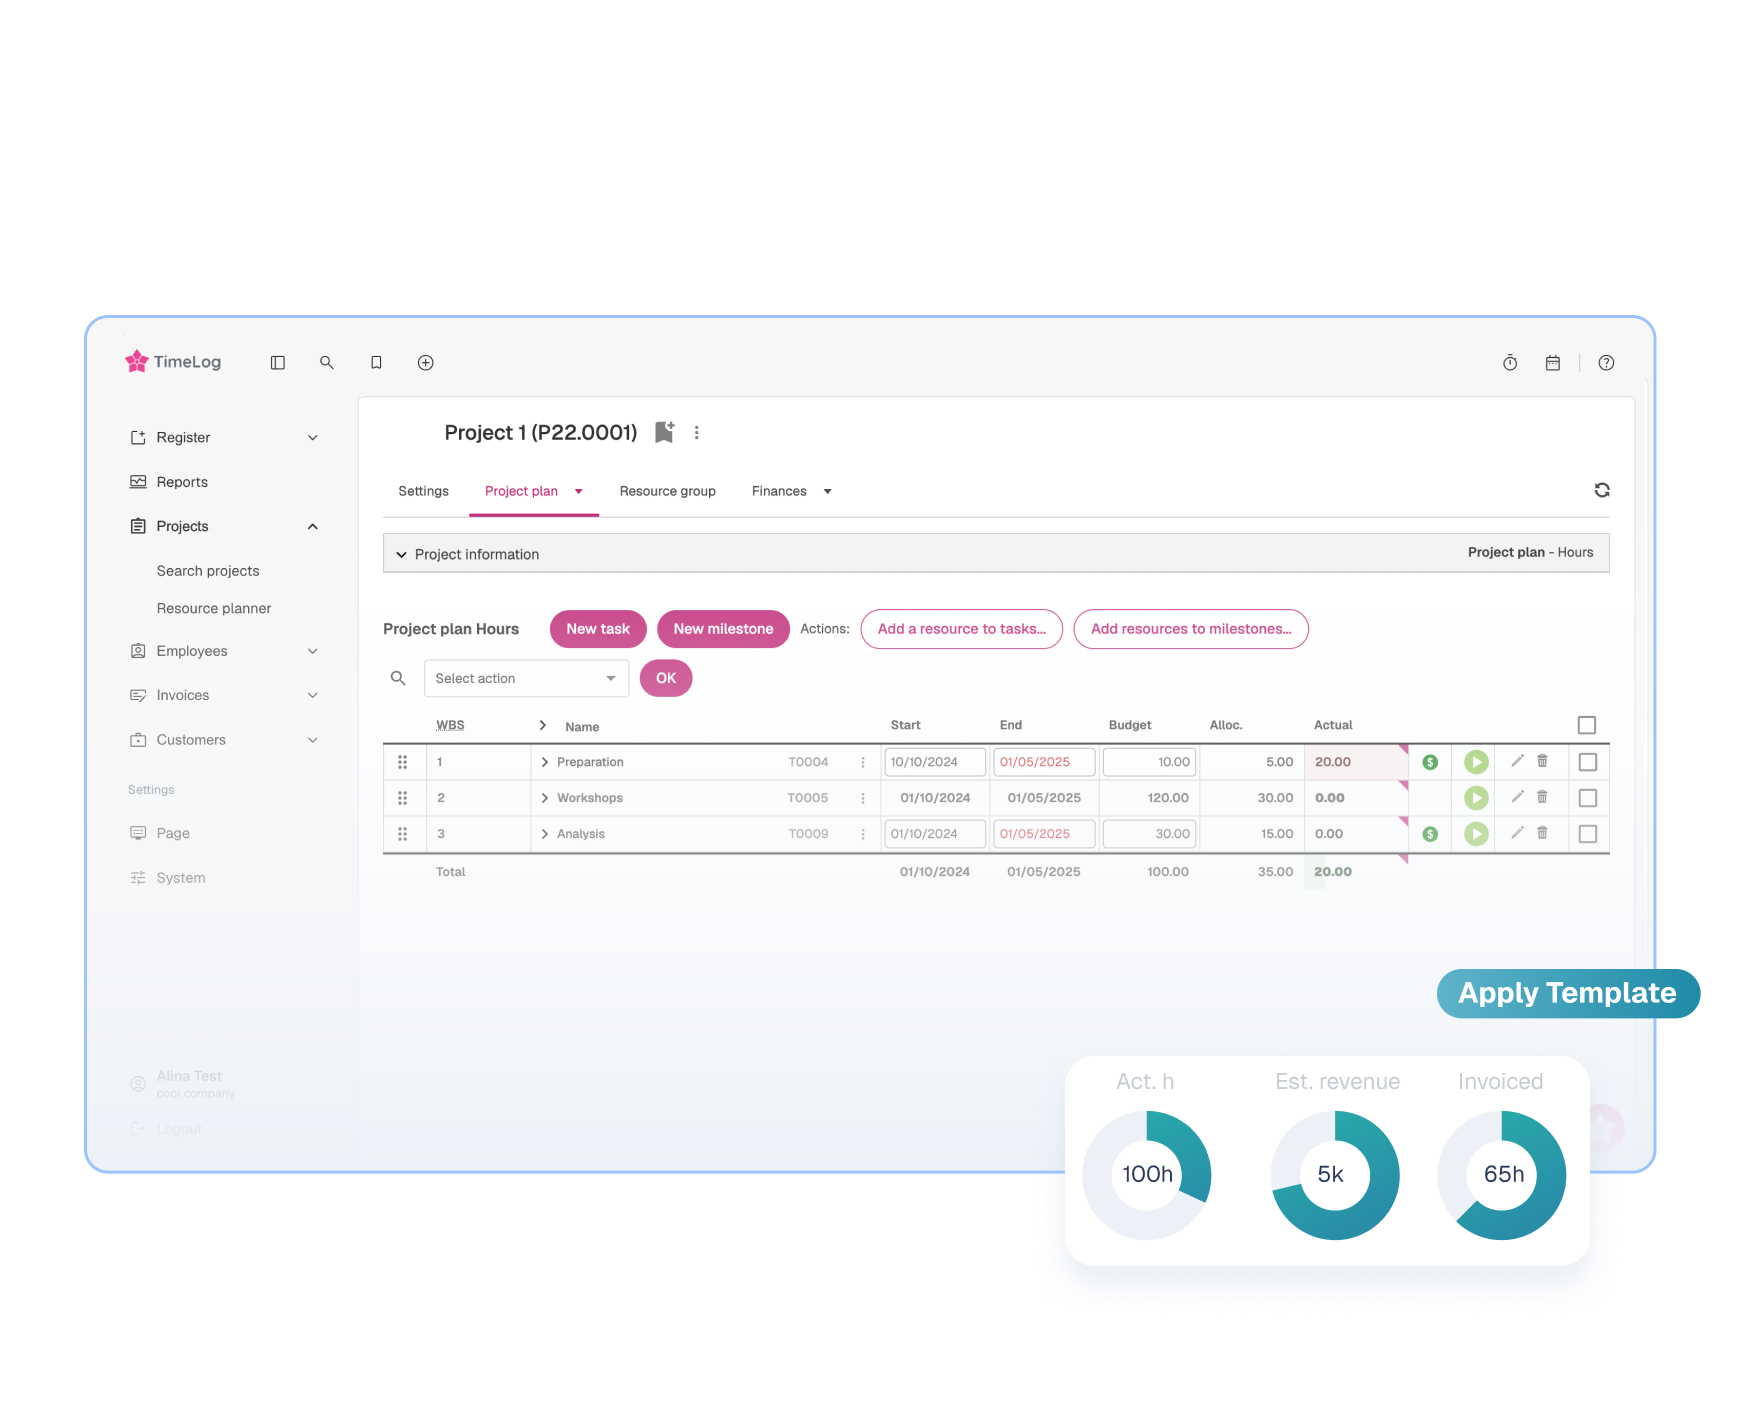This screenshot has height=1422, width=1740.
Task: Check the Preparation row checkbox
Action: tap(1587, 762)
